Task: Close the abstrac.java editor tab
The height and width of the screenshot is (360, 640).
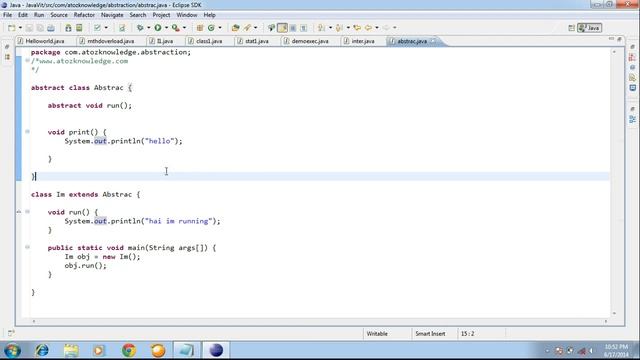Action: (x=433, y=41)
